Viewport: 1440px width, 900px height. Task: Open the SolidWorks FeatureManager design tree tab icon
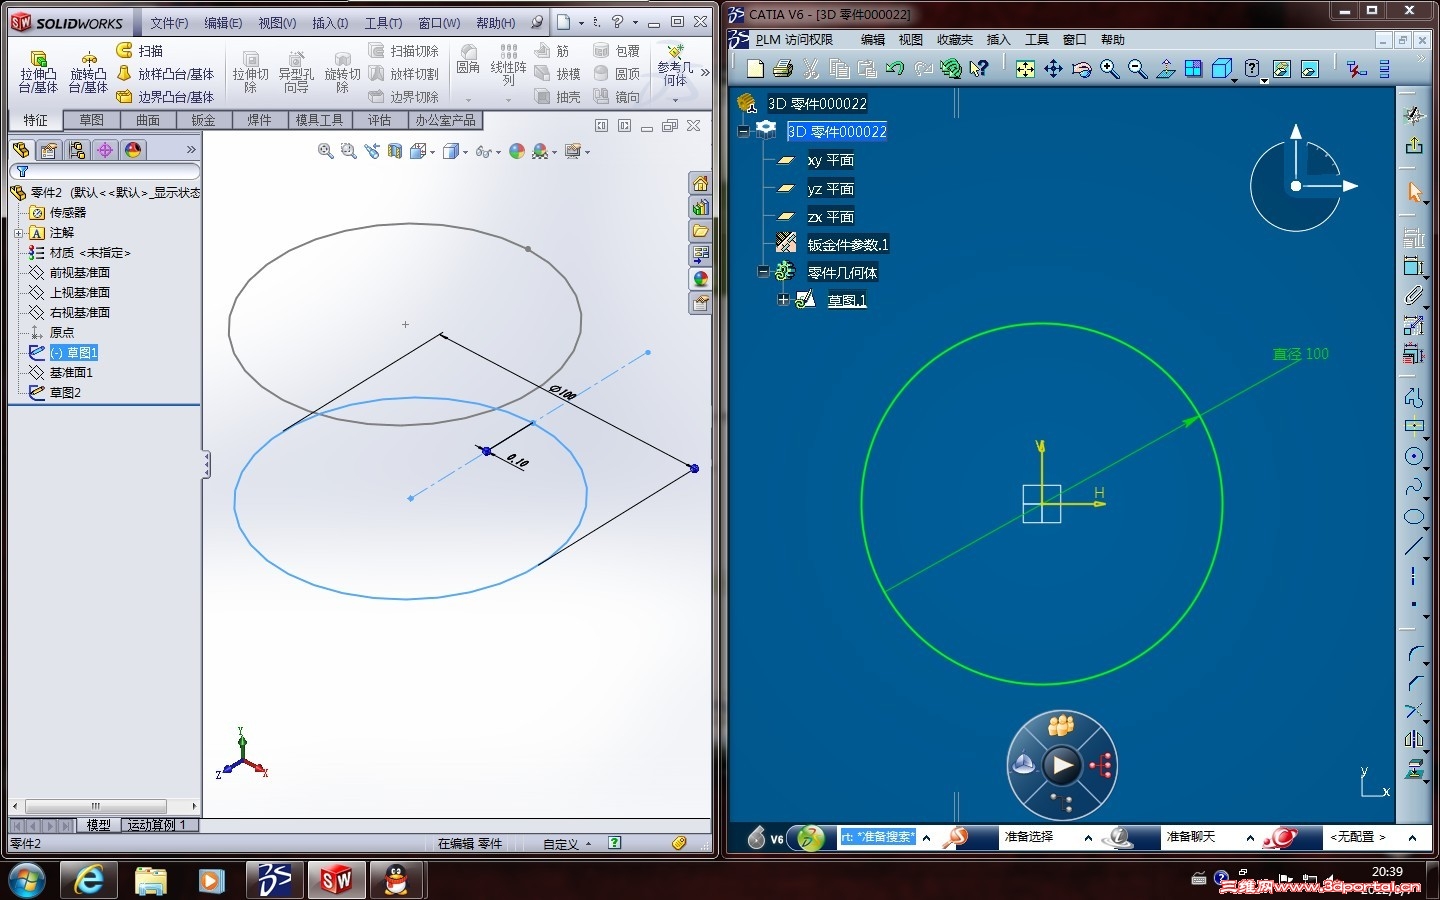click(21, 150)
